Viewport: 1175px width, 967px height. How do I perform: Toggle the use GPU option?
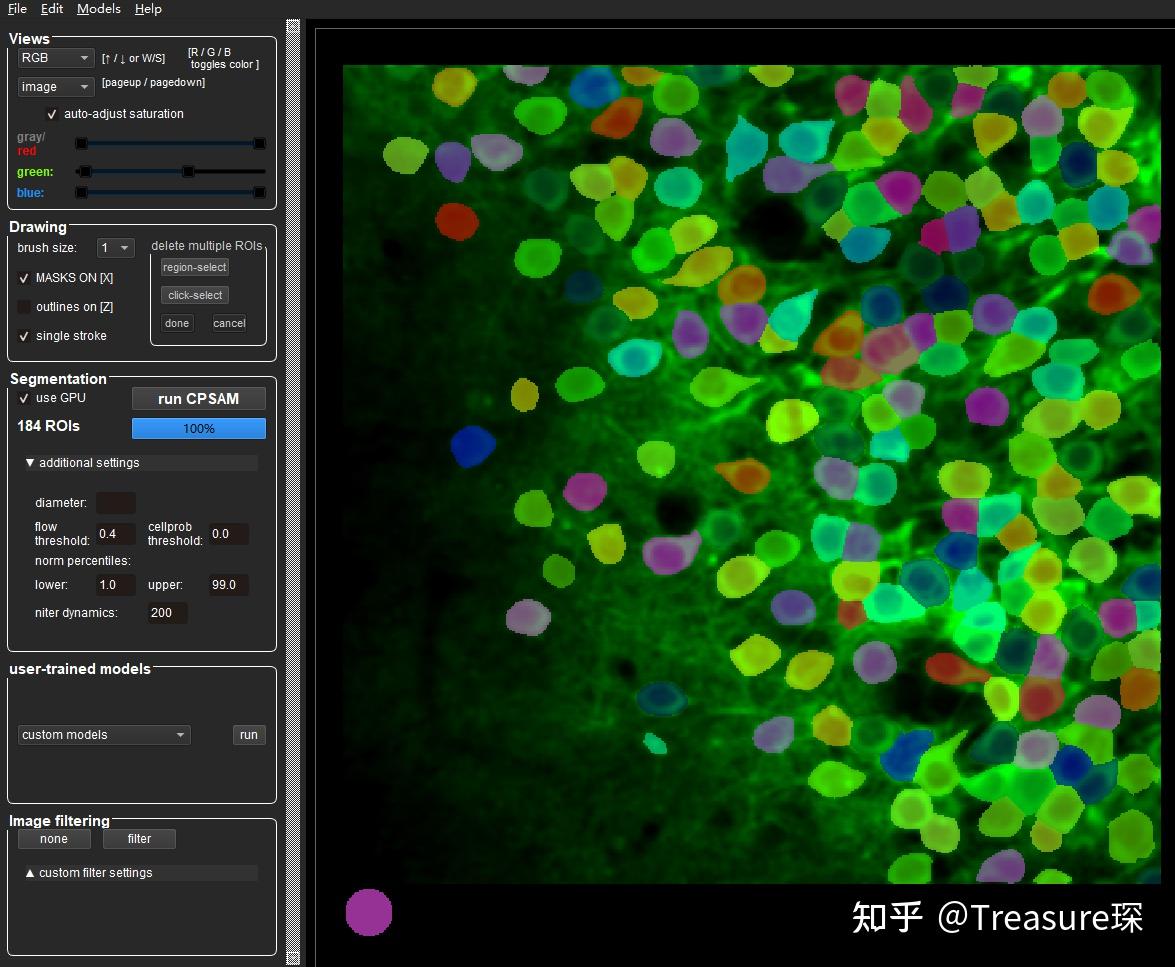(x=23, y=397)
